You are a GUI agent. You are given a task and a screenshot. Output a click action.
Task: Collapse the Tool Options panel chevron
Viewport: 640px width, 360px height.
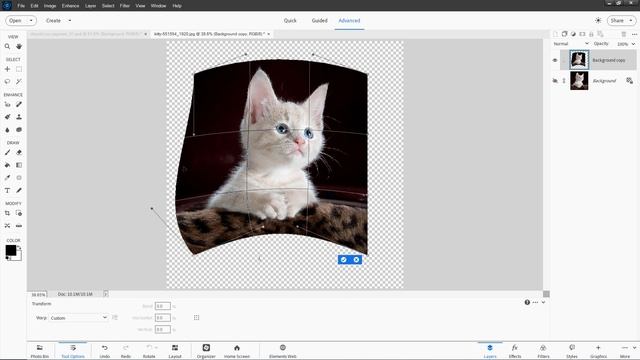pyautogui.click(x=544, y=302)
